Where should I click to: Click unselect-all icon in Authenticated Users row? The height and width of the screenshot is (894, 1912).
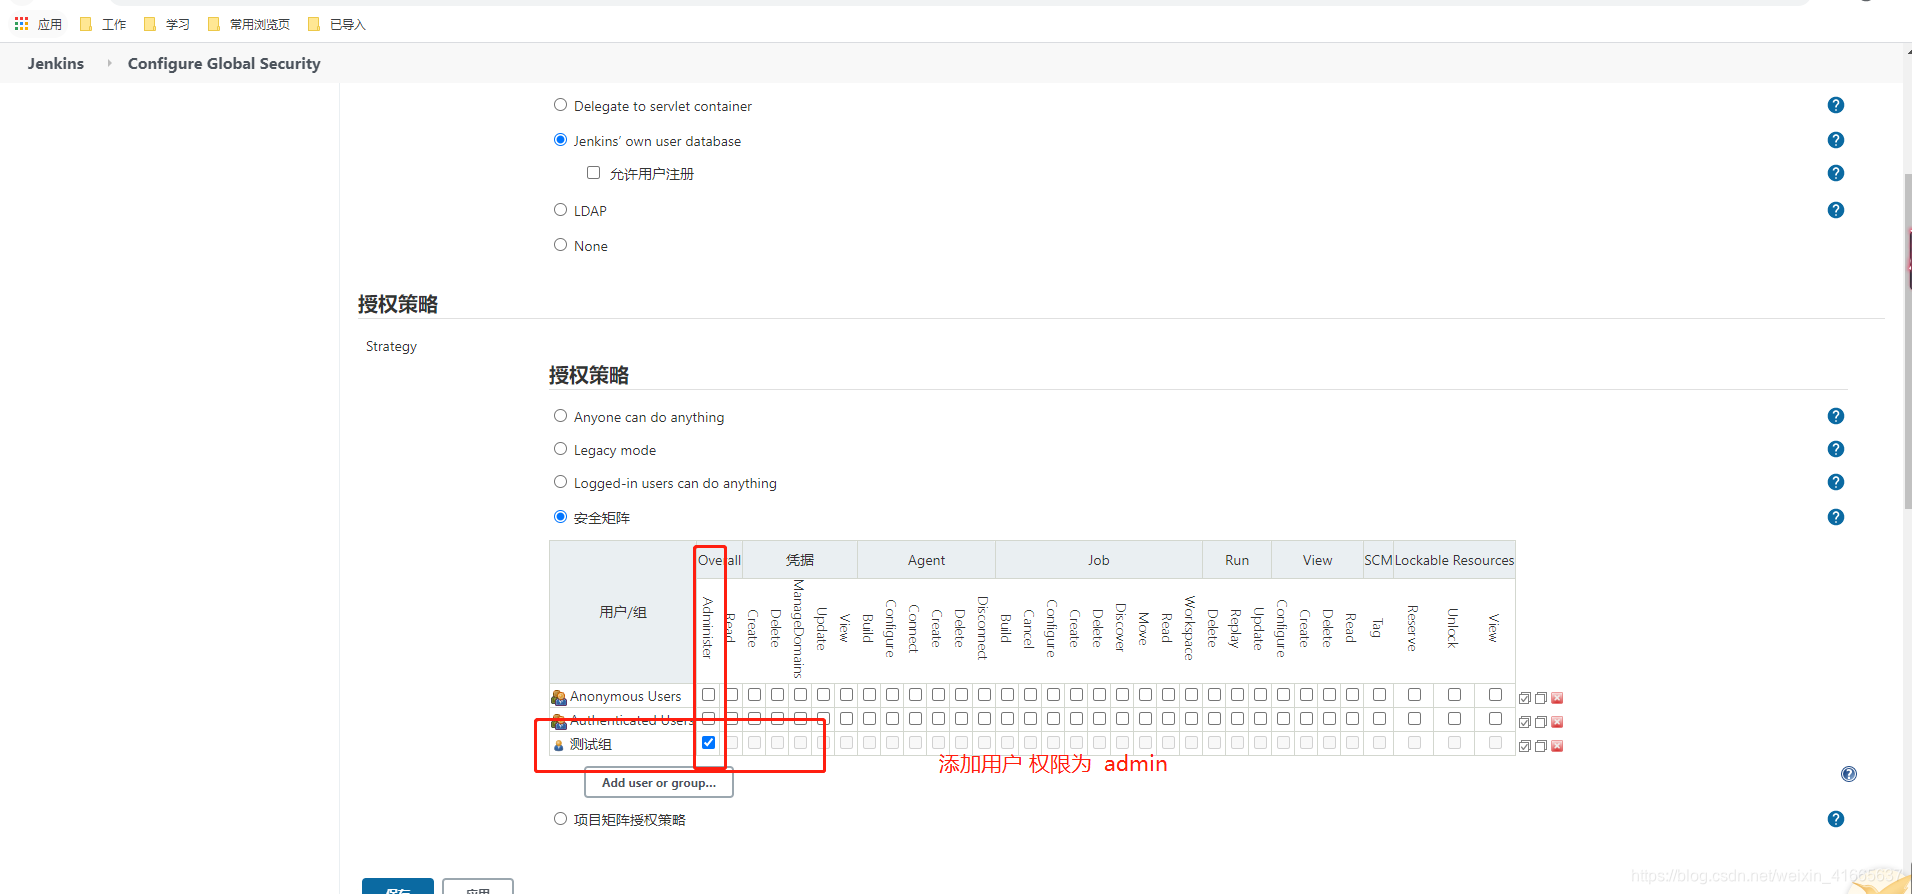click(x=1541, y=722)
